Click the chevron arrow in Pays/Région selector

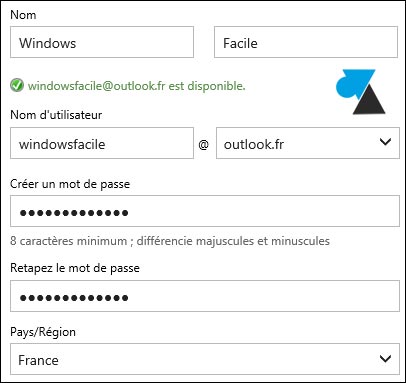click(x=385, y=359)
